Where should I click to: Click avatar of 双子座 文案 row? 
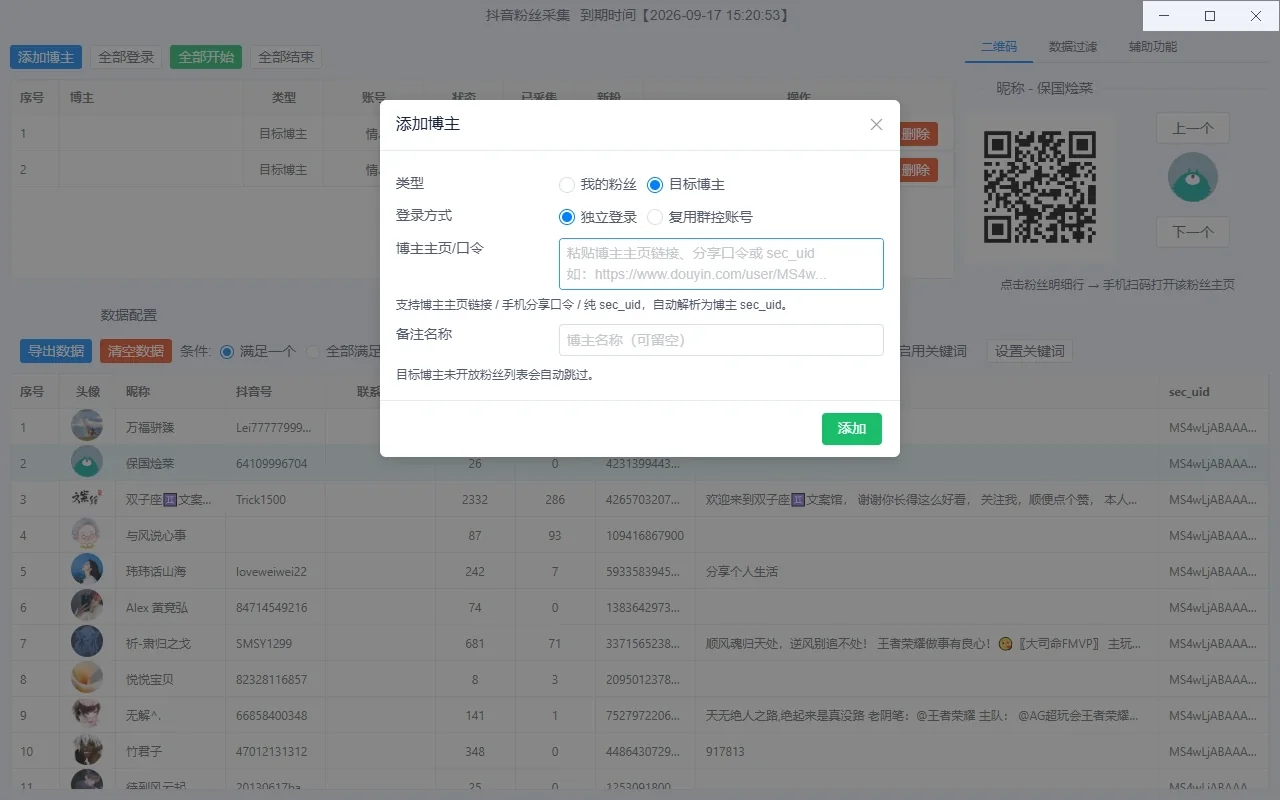coord(87,498)
